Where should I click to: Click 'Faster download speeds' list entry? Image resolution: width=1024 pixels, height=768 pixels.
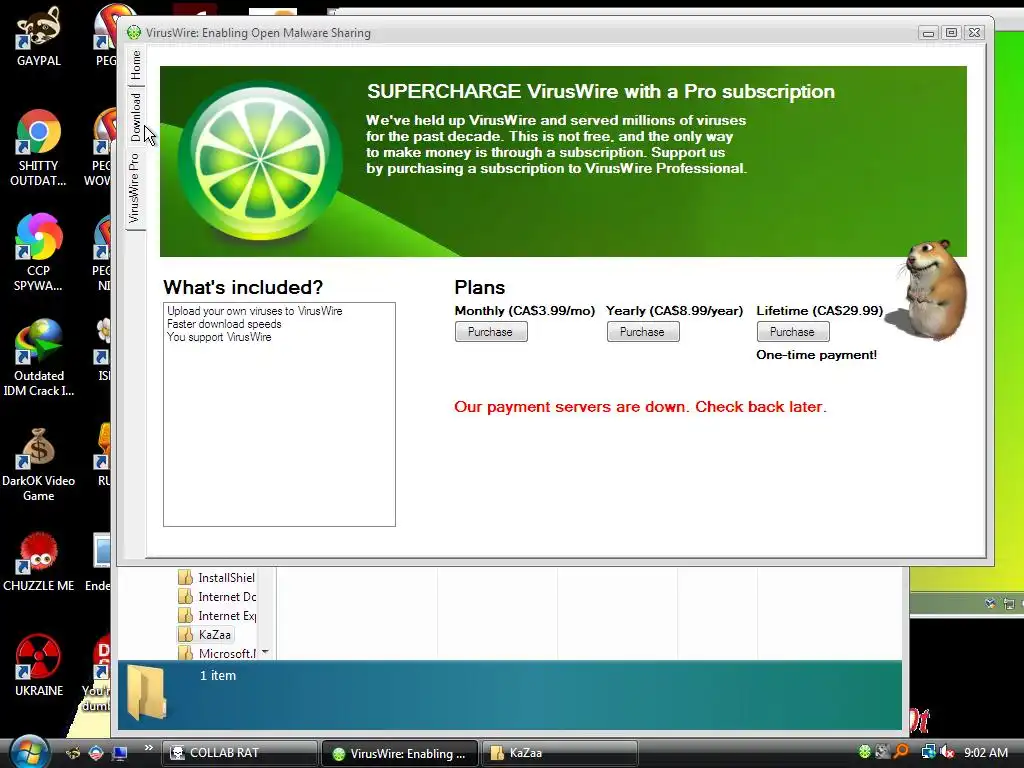tap(224, 324)
